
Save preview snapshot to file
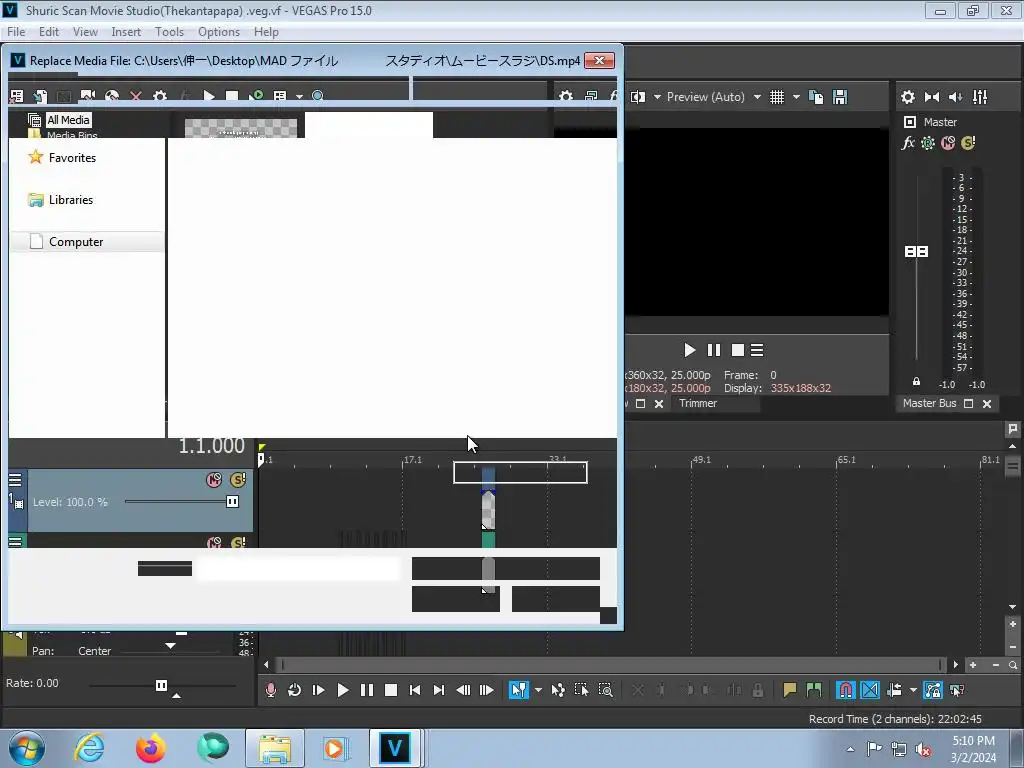coord(840,97)
